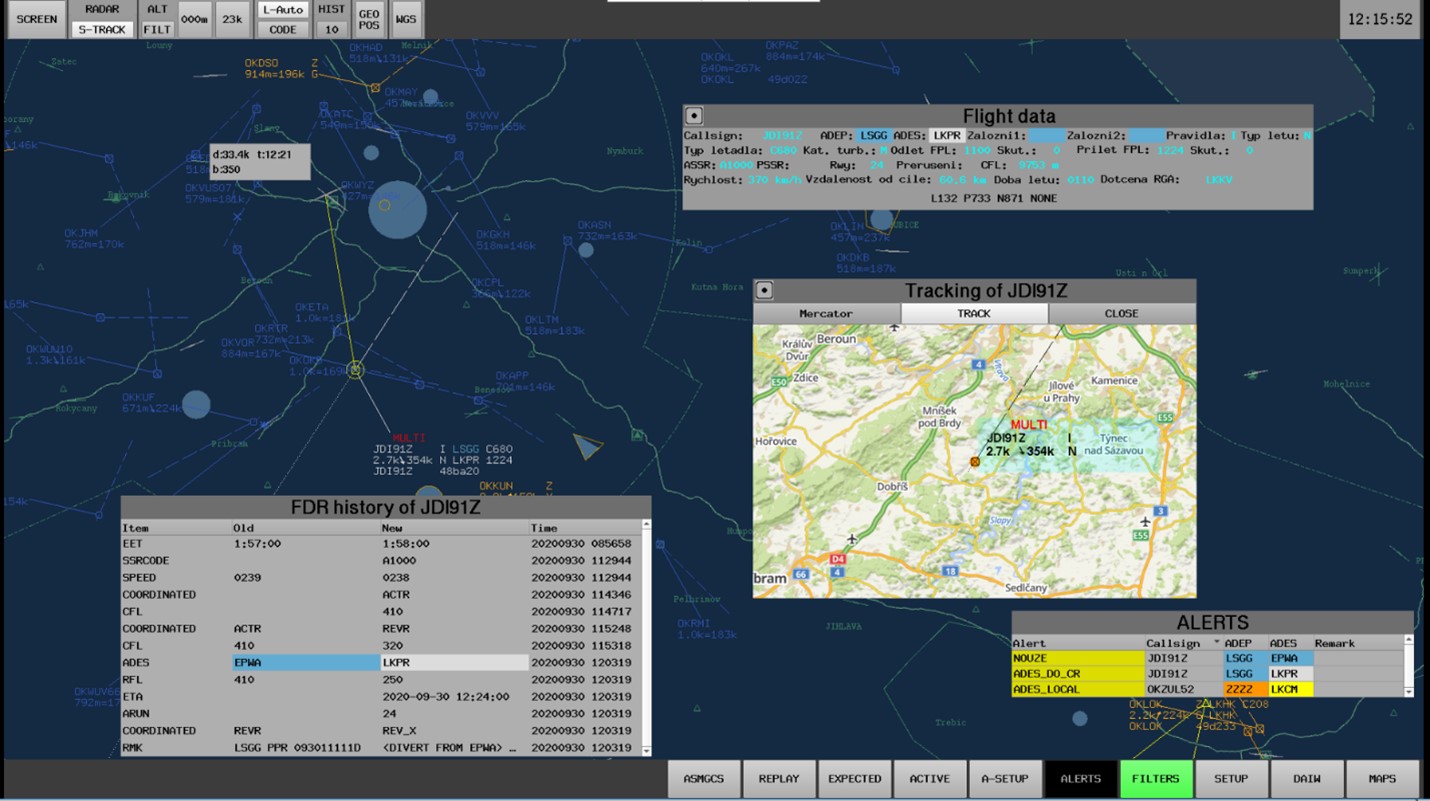Open the ALERTS tab in the bottom bar
This screenshot has height=801, width=1430.
click(x=1081, y=779)
